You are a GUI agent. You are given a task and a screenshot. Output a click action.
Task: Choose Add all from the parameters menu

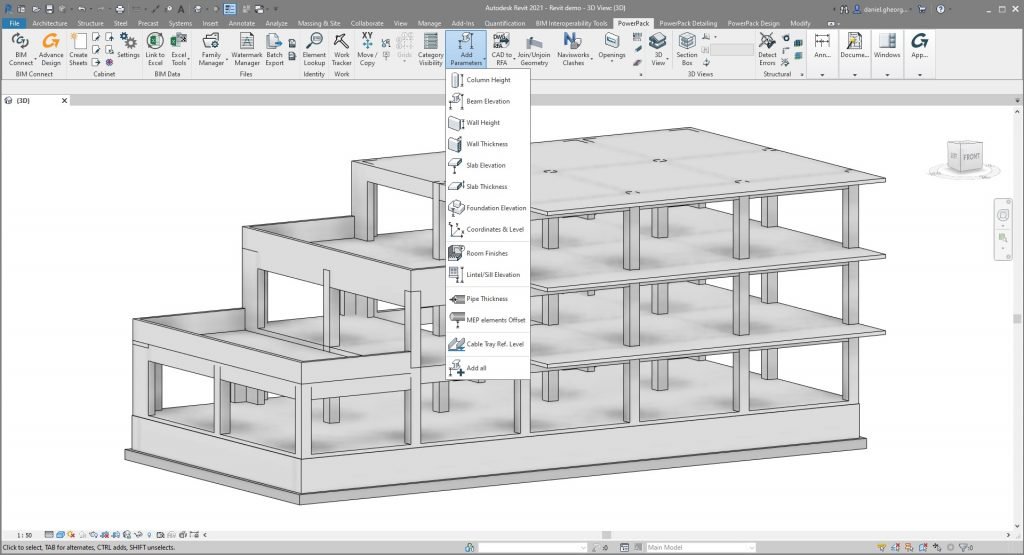[x=488, y=368]
